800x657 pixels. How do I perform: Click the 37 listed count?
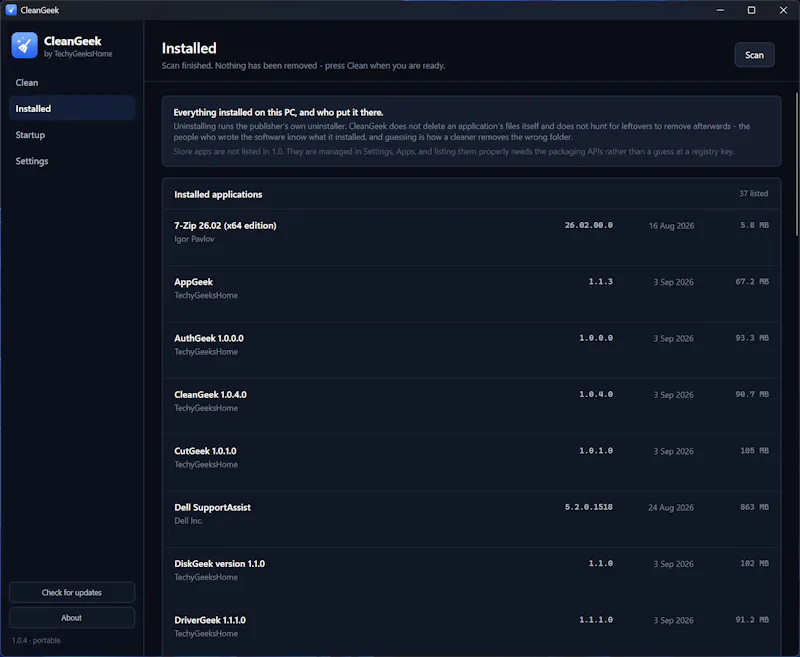[x=754, y=193]
